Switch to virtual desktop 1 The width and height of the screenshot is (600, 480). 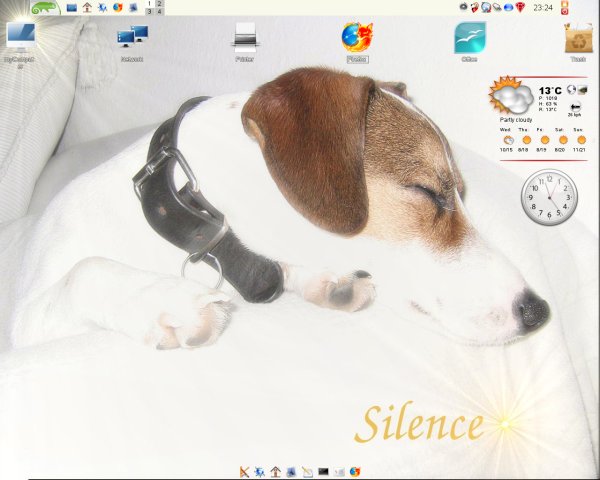(x=150, y=4)
